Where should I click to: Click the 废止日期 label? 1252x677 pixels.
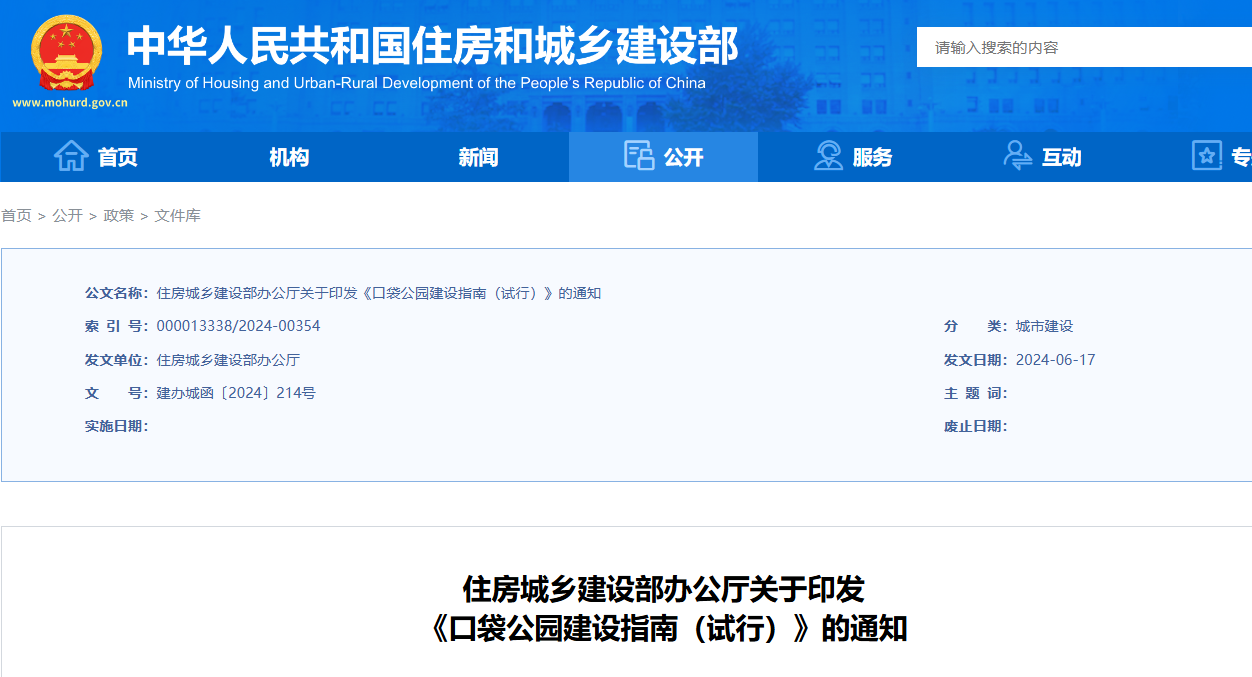(976, 426)
